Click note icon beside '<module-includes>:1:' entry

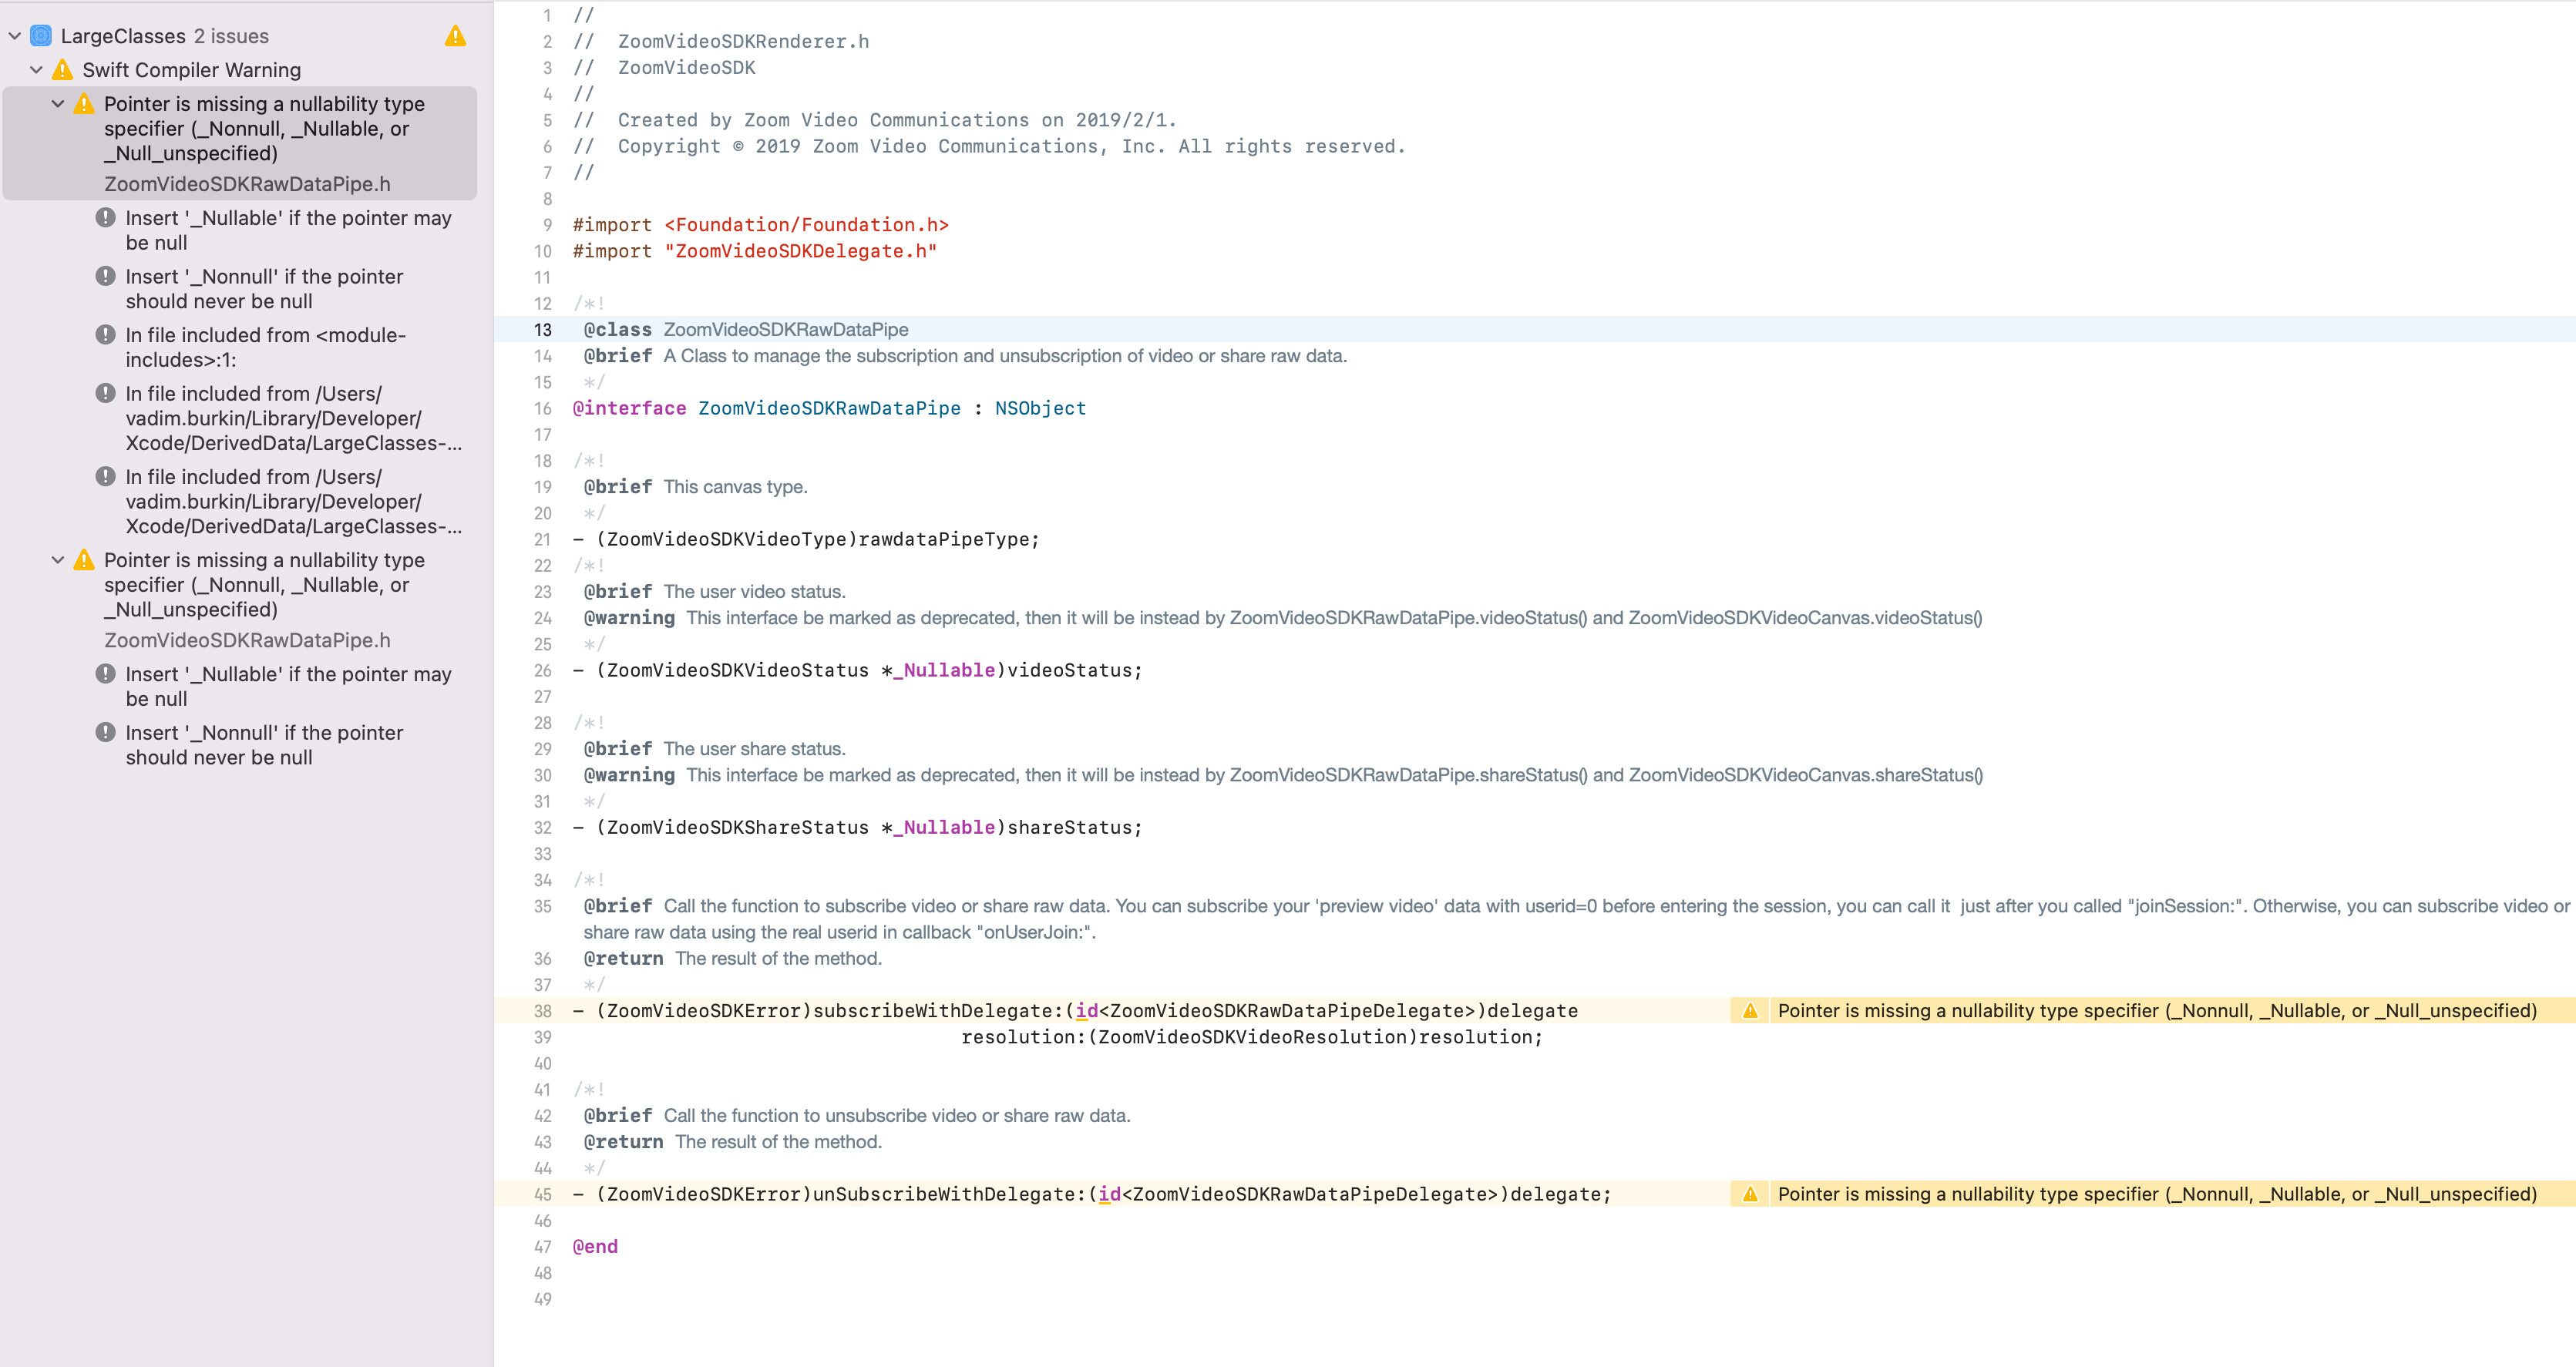[105, 335]
